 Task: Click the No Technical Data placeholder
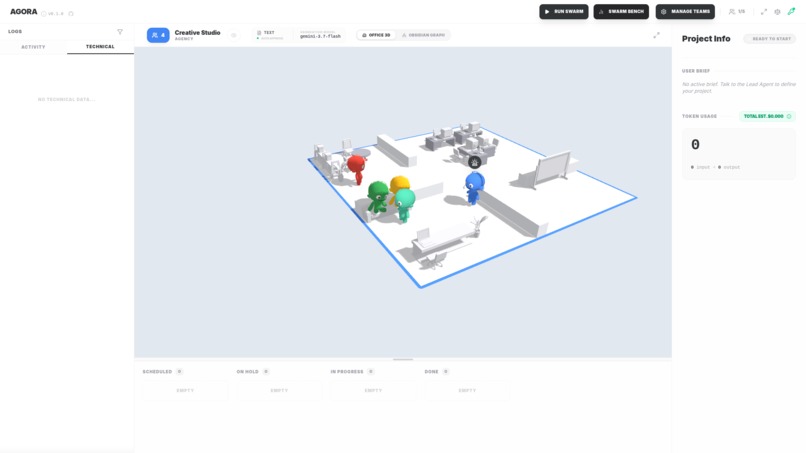(x=66, y=99)
